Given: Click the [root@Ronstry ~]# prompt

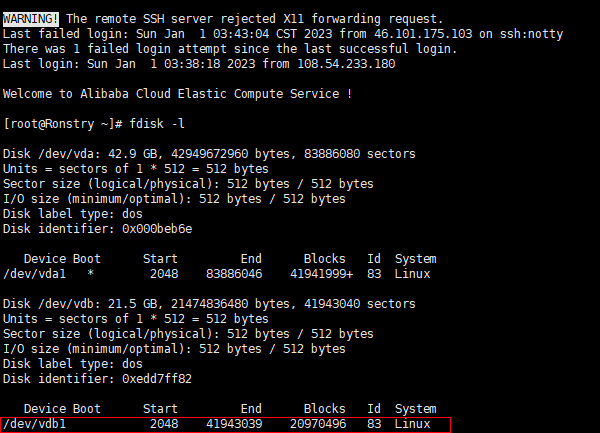Looking at the screenshot, I should click(x=62, y=124).
